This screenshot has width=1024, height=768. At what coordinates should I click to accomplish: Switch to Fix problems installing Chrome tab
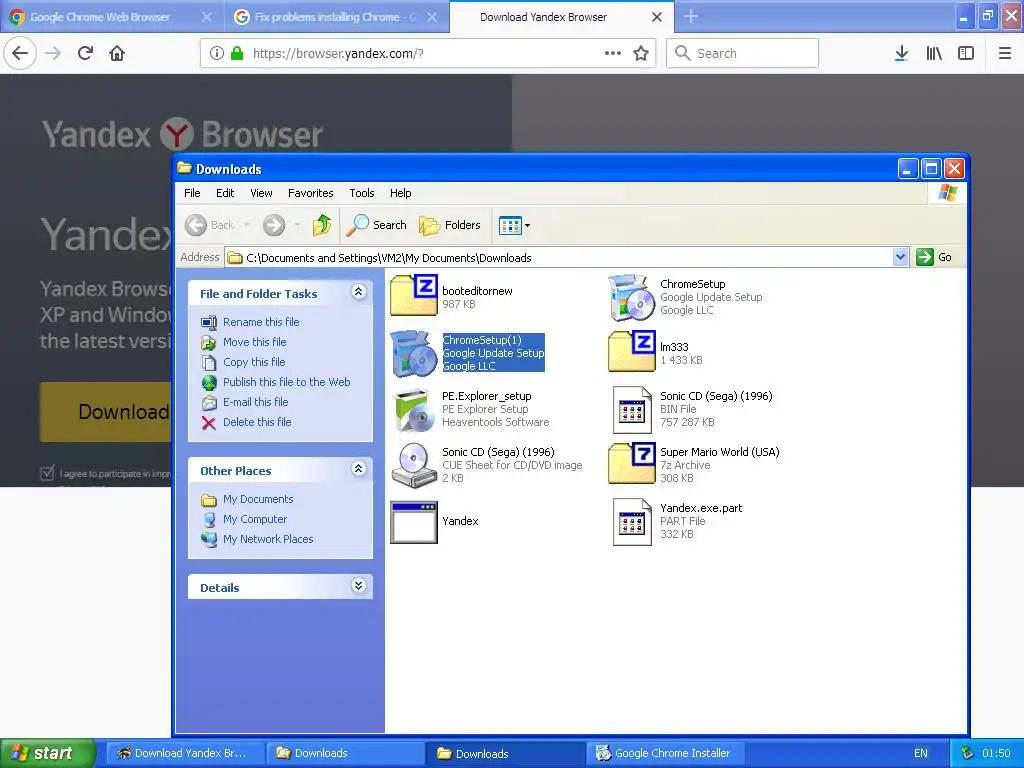[x=337, y=17]
